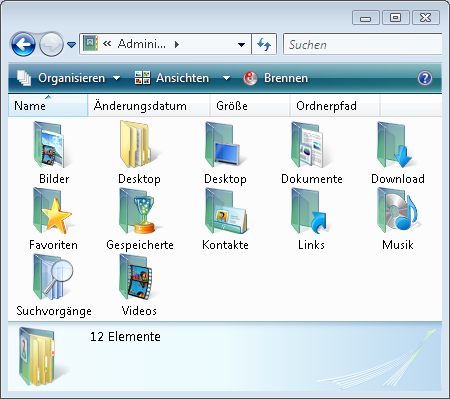Open help with the question mark icon
450x399 pixels.
[425, 78]
